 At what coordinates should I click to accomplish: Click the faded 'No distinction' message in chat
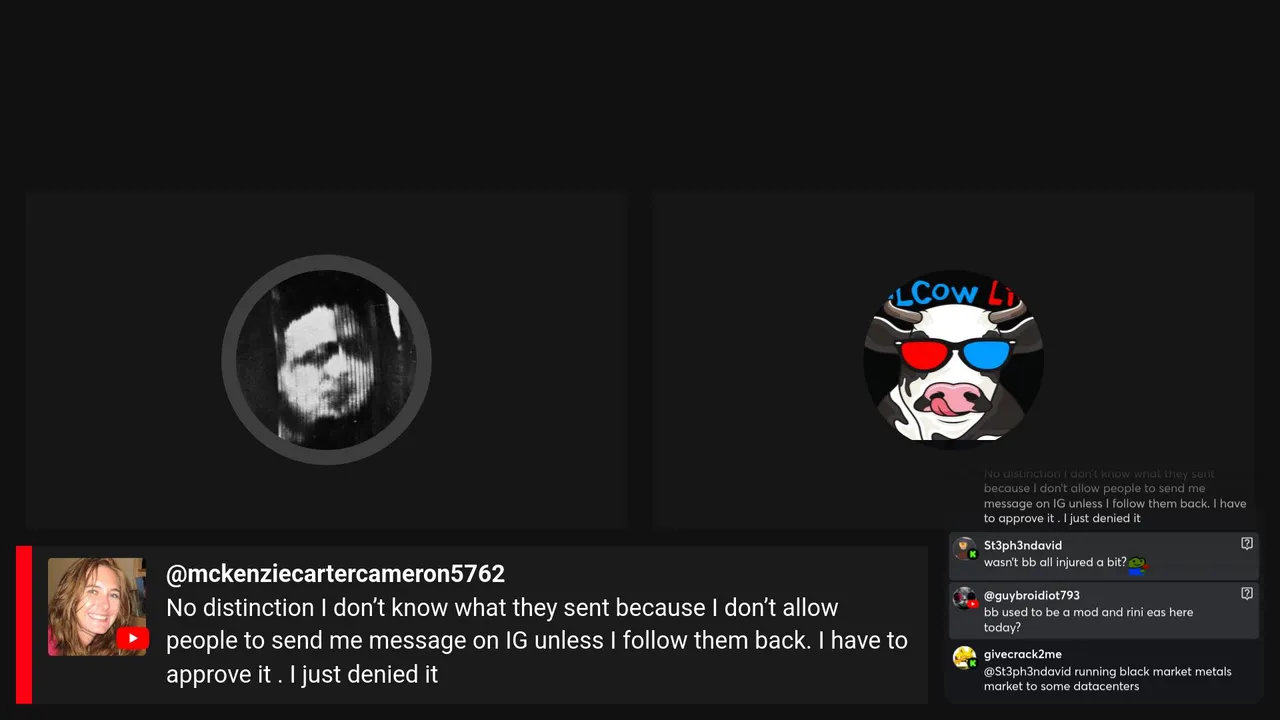click(1115, 496)
